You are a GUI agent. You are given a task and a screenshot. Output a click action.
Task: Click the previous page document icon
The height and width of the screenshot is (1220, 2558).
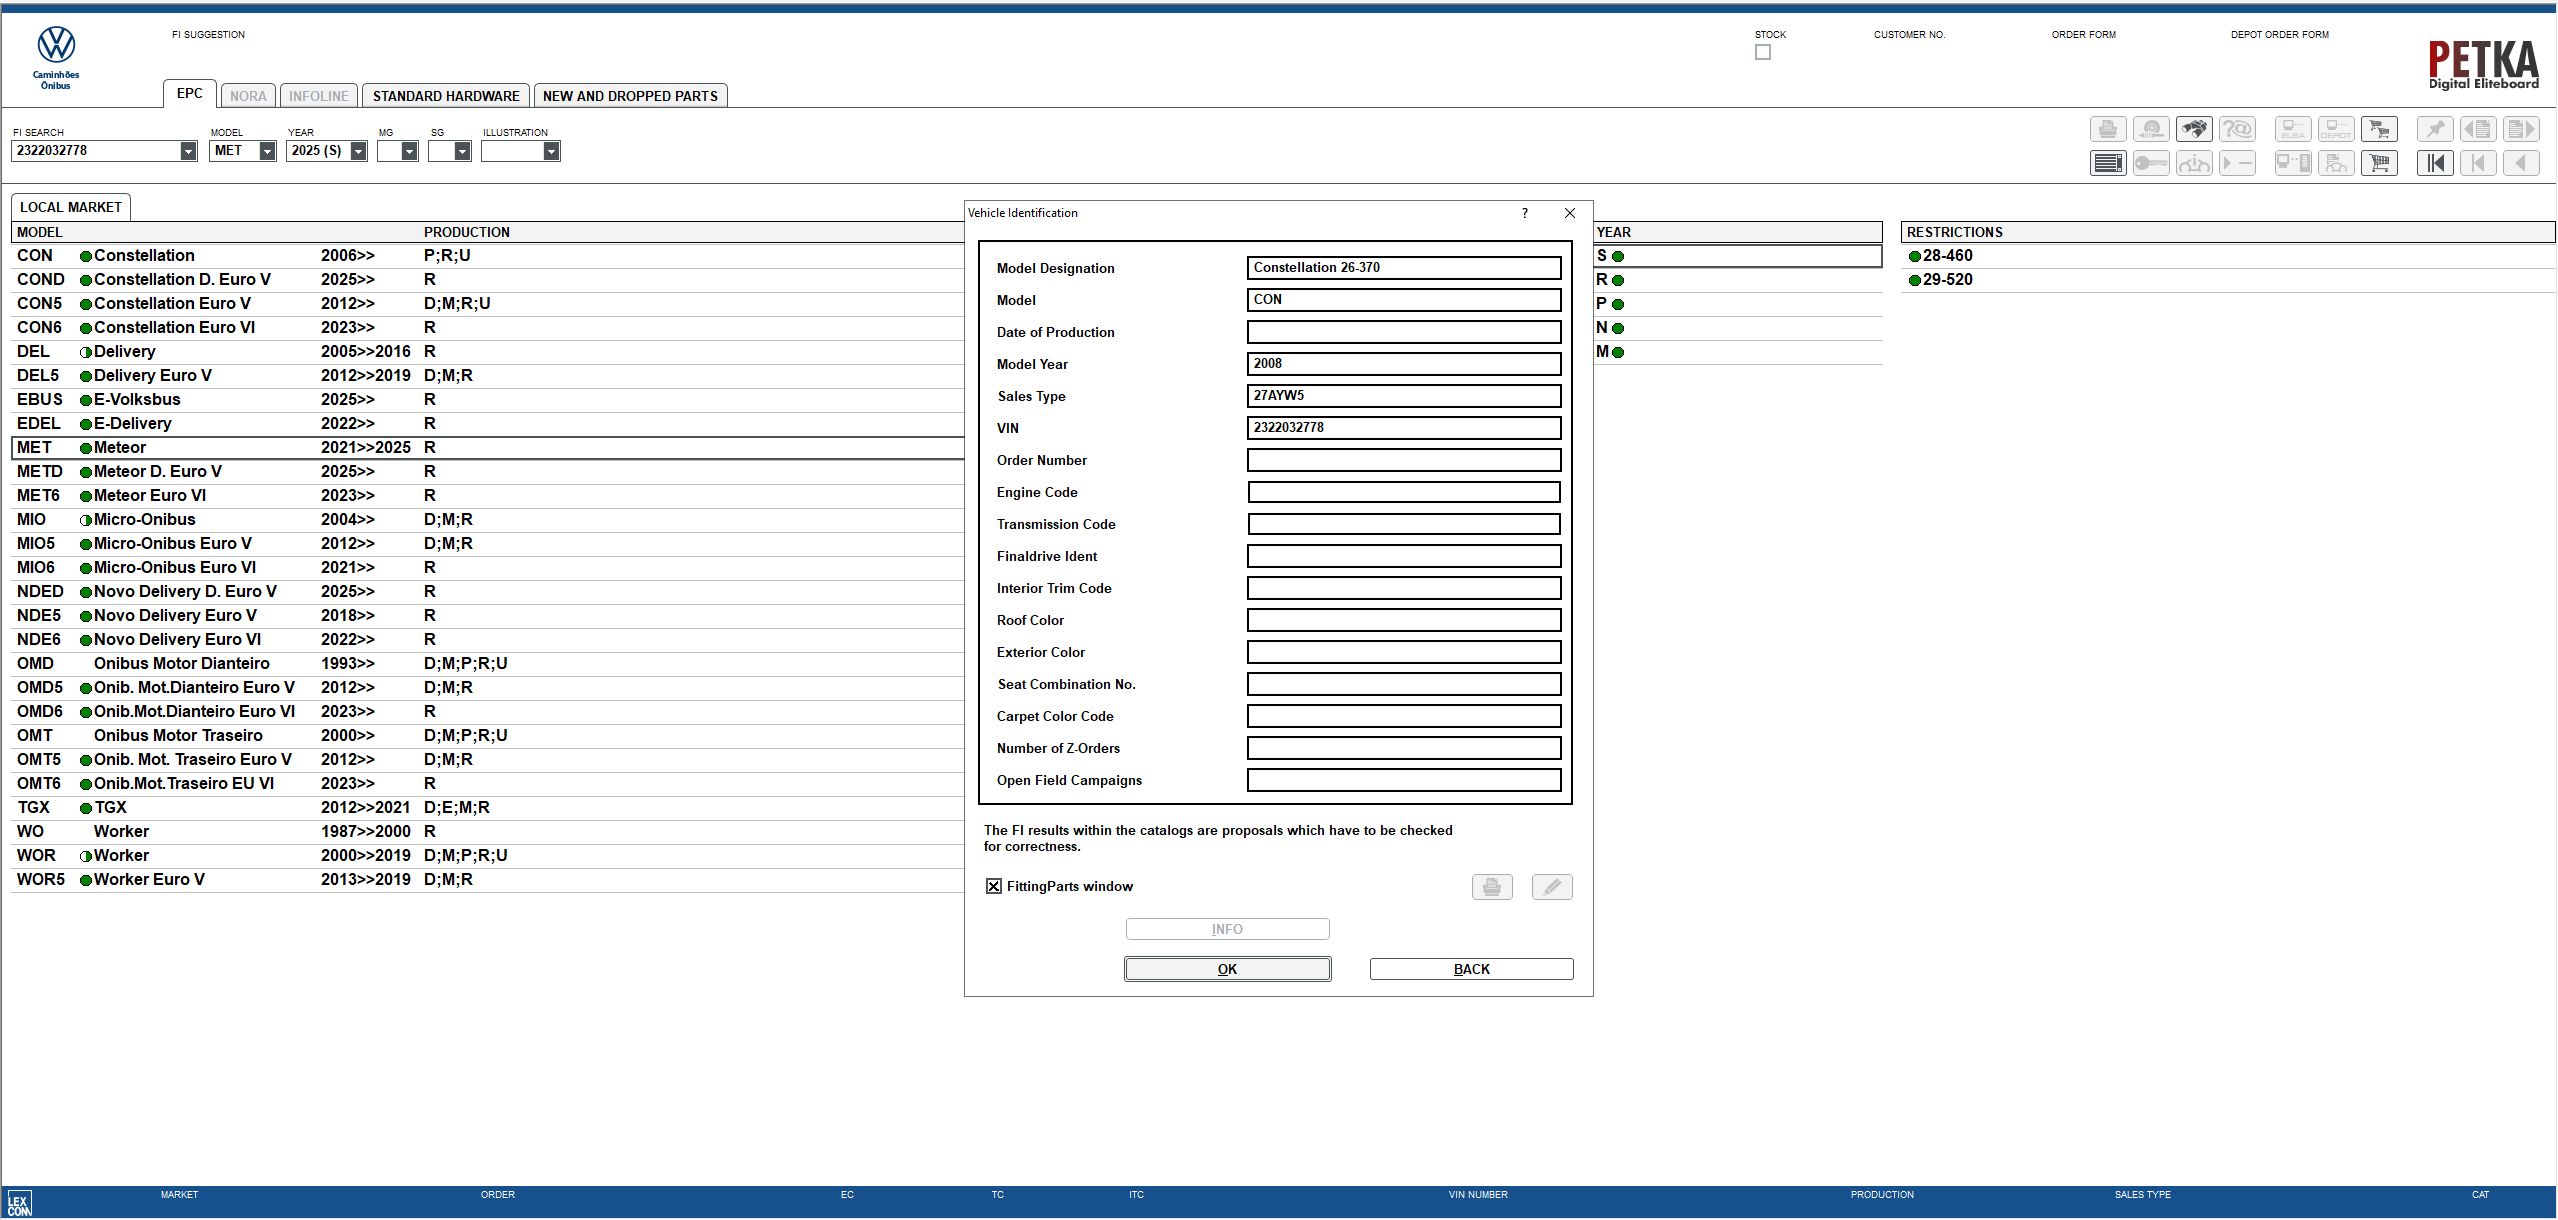(2478, 129)
